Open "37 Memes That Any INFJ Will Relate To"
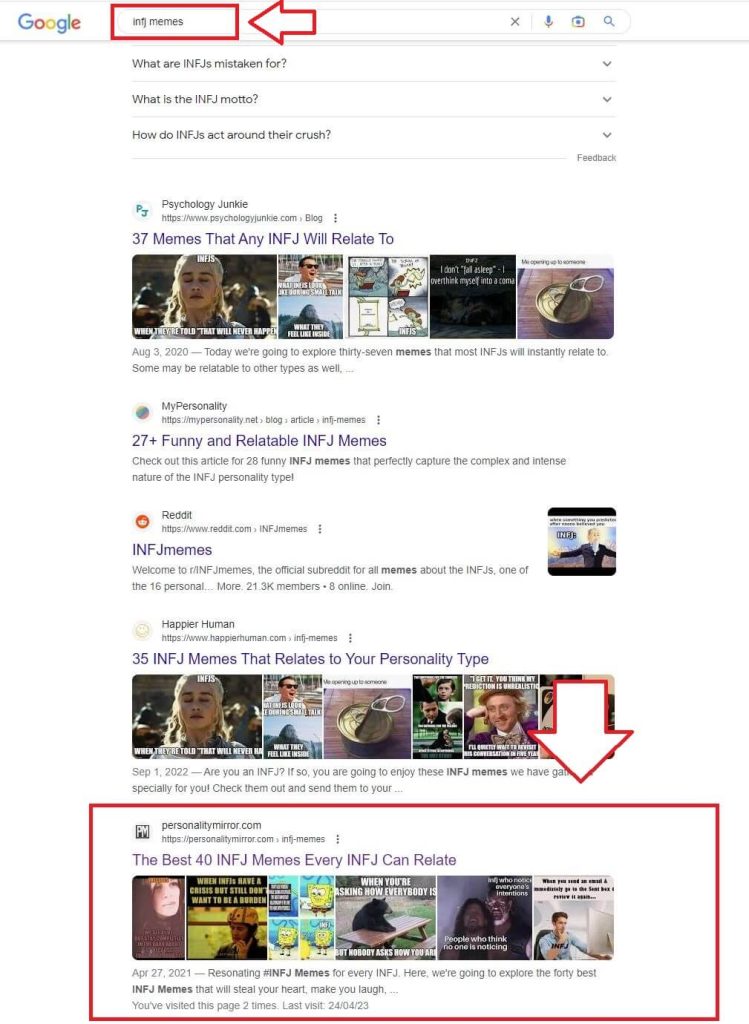 point(263,239)
